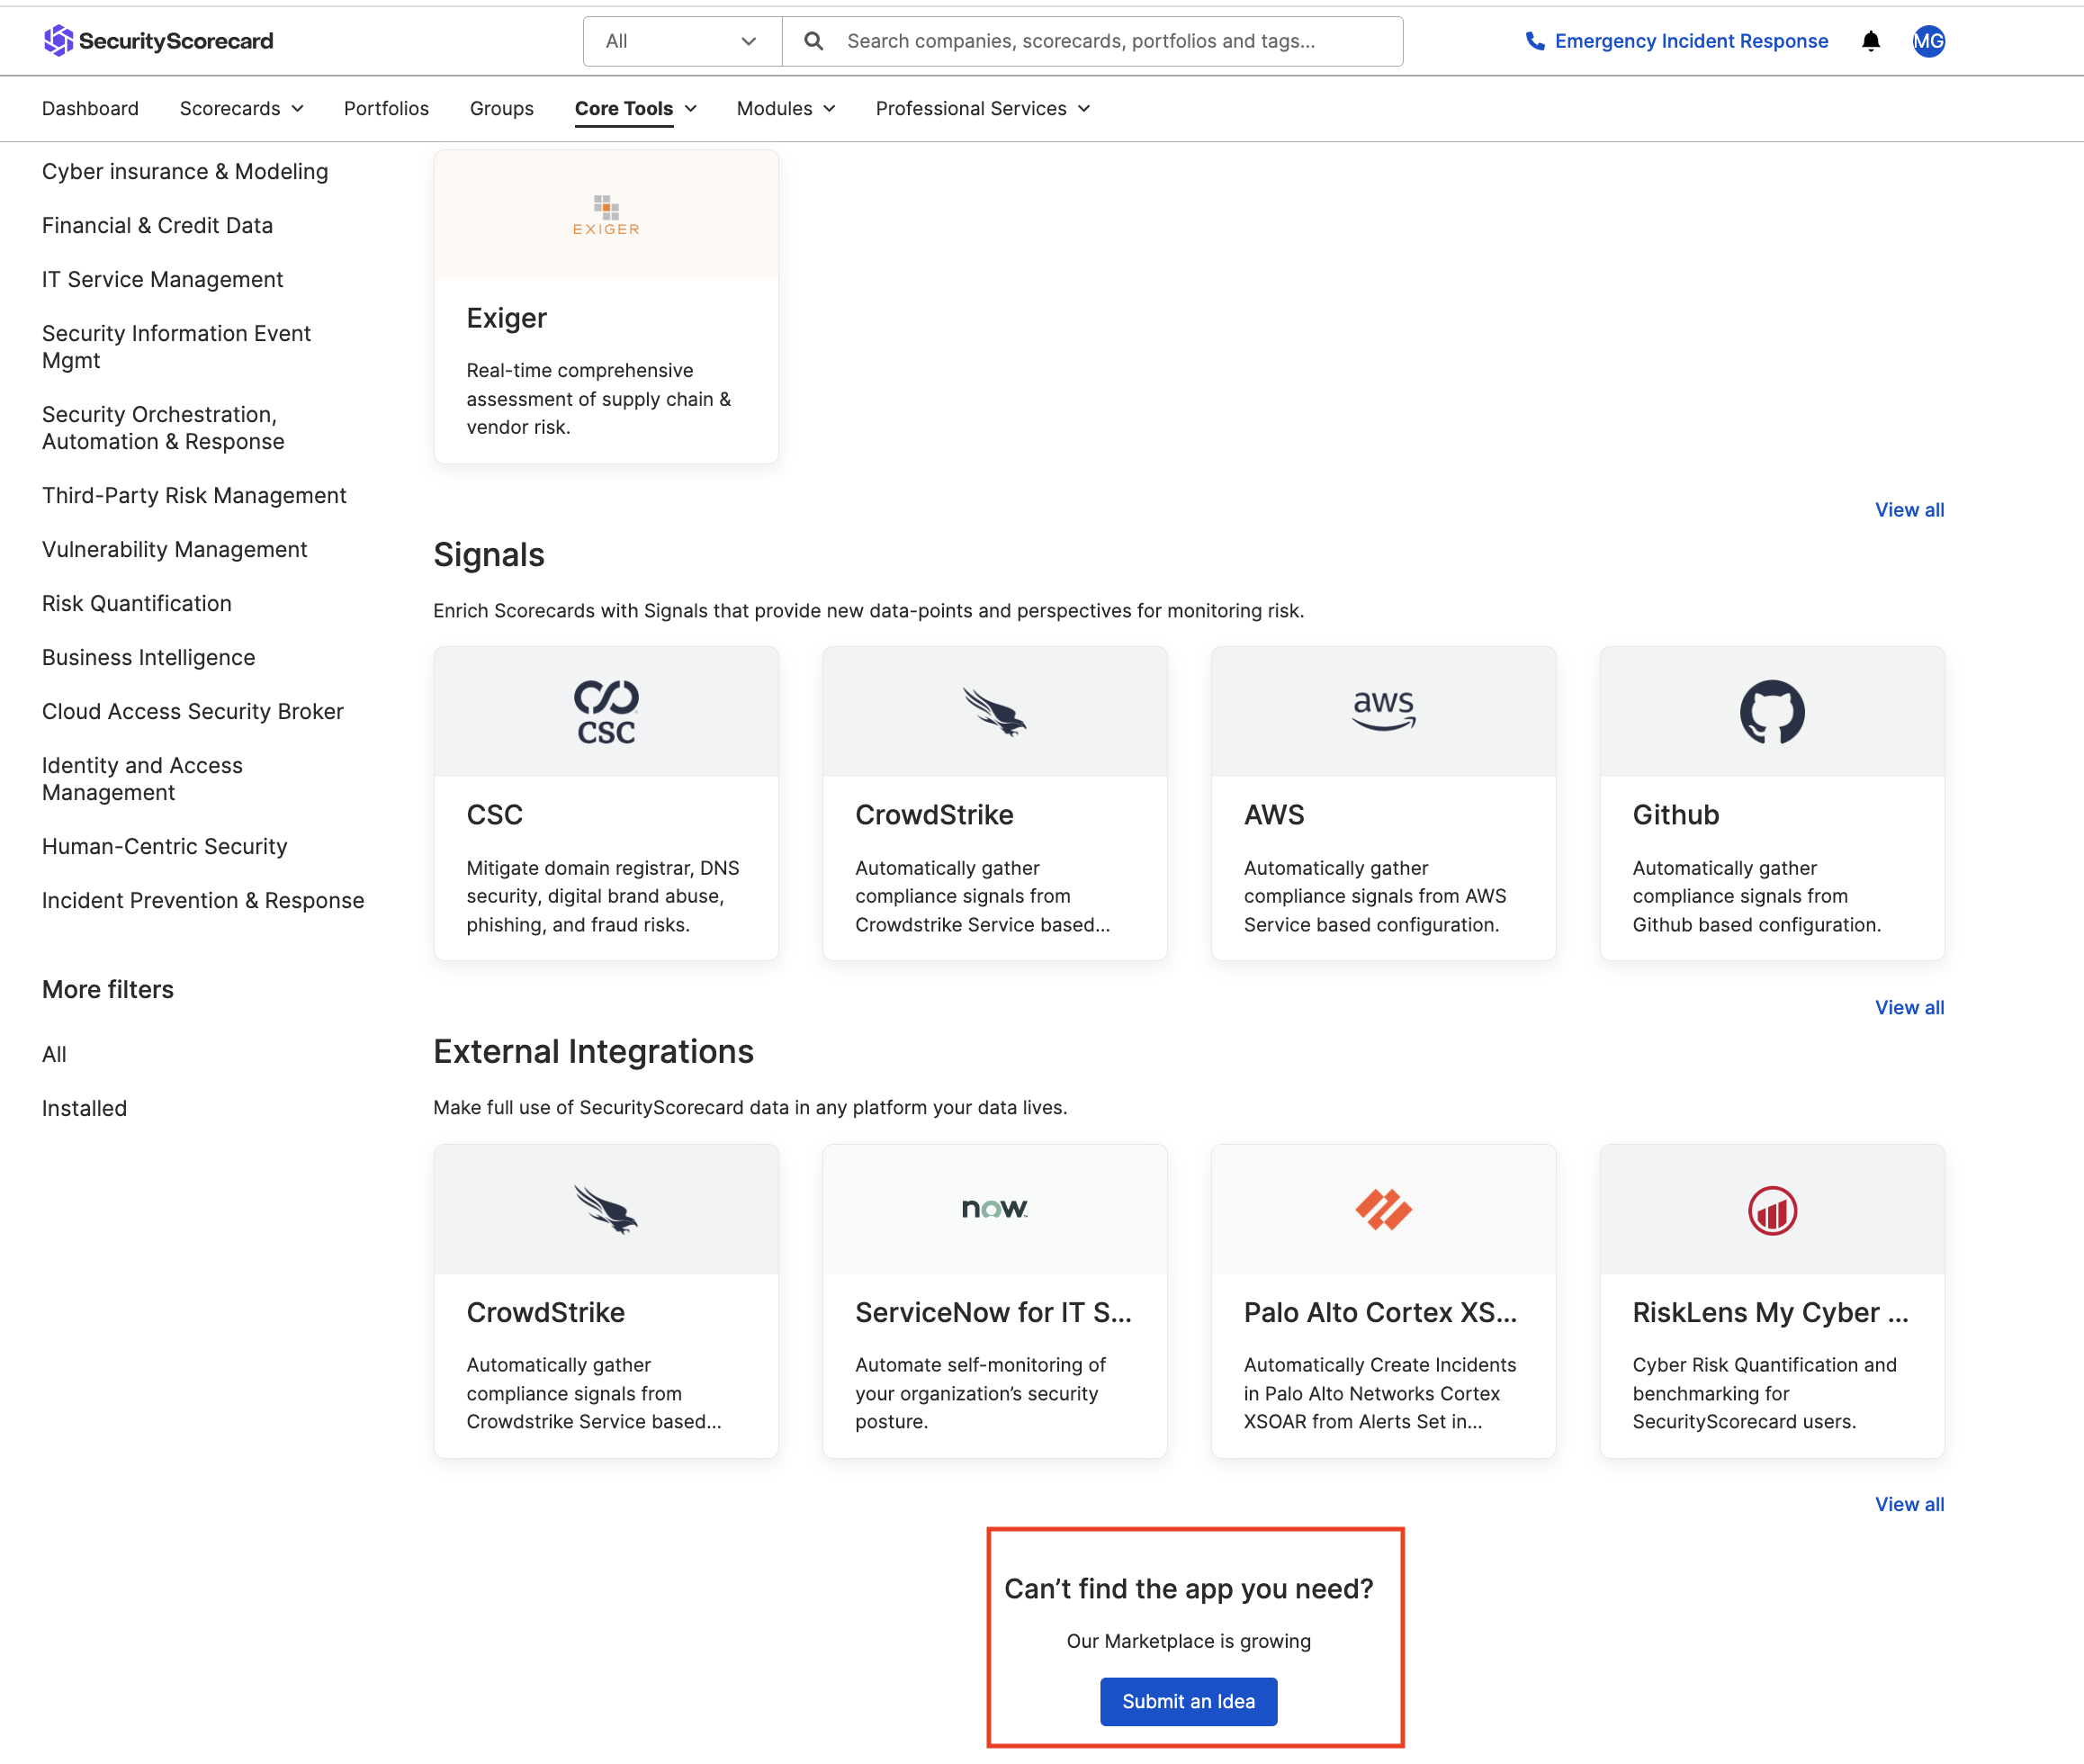This screenshot has height=1764, width=2084.
Task: Open the CSC card title
Action: pyautogui.click(x=494, y=815)
